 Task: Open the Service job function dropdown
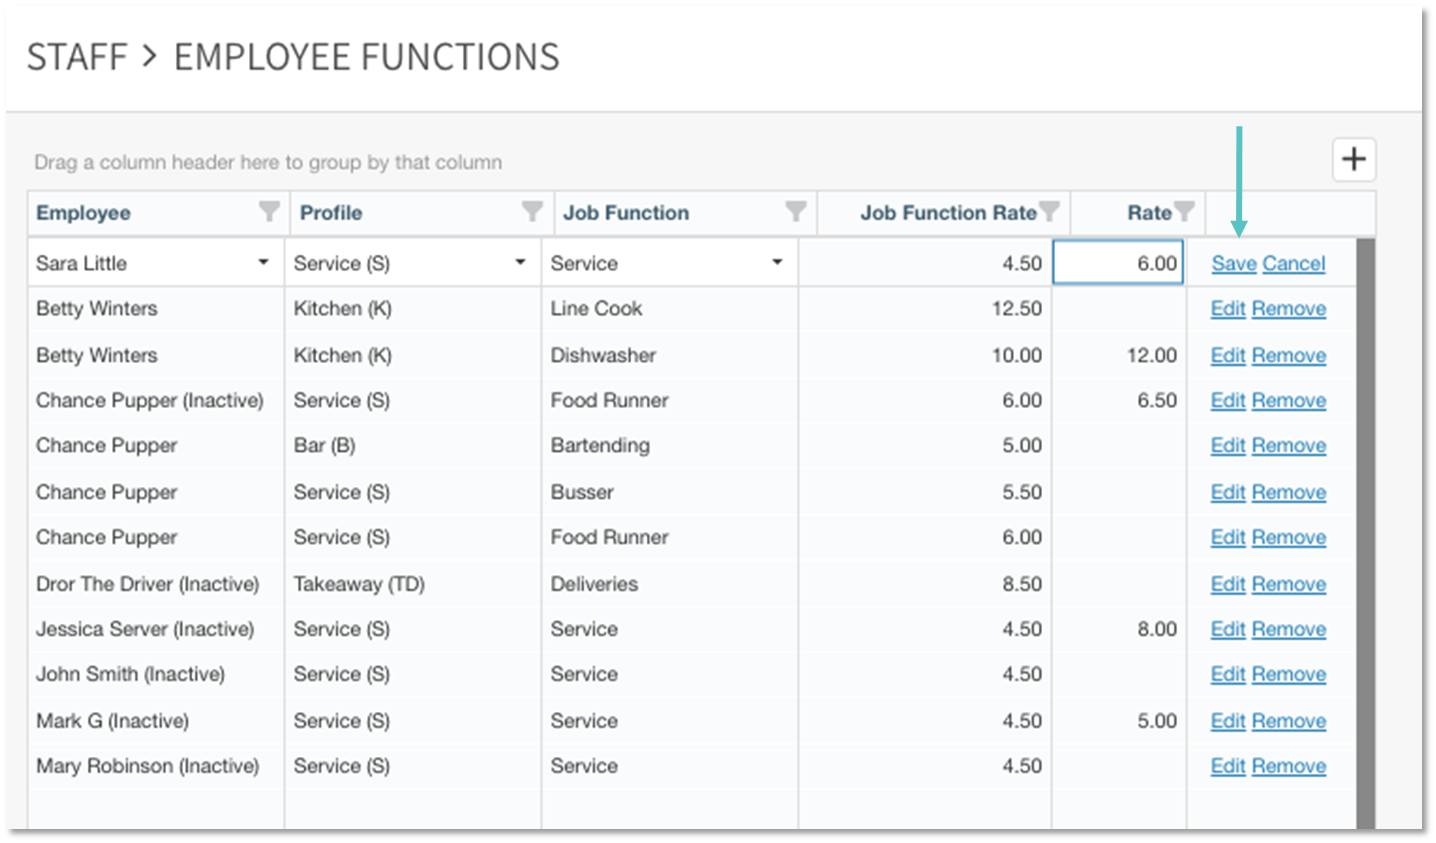(777, 263)
